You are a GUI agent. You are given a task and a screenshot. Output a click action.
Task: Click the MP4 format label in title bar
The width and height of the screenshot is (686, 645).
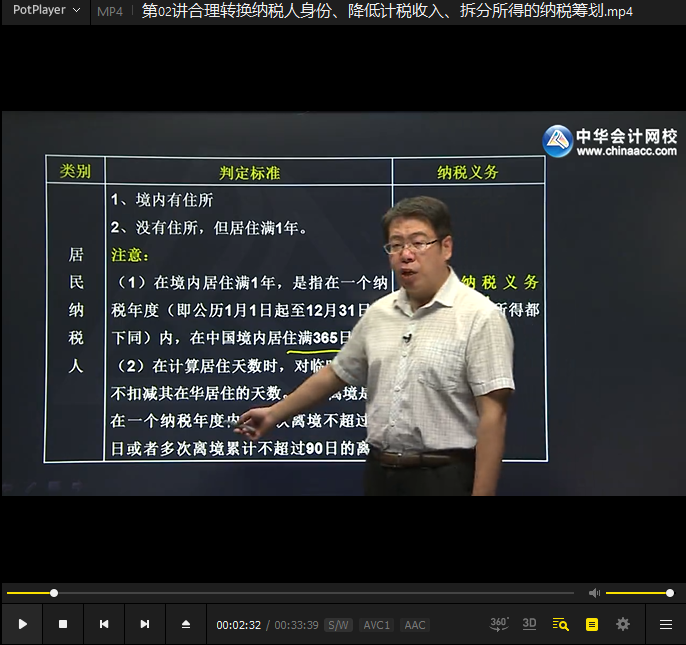pos(110,11)
